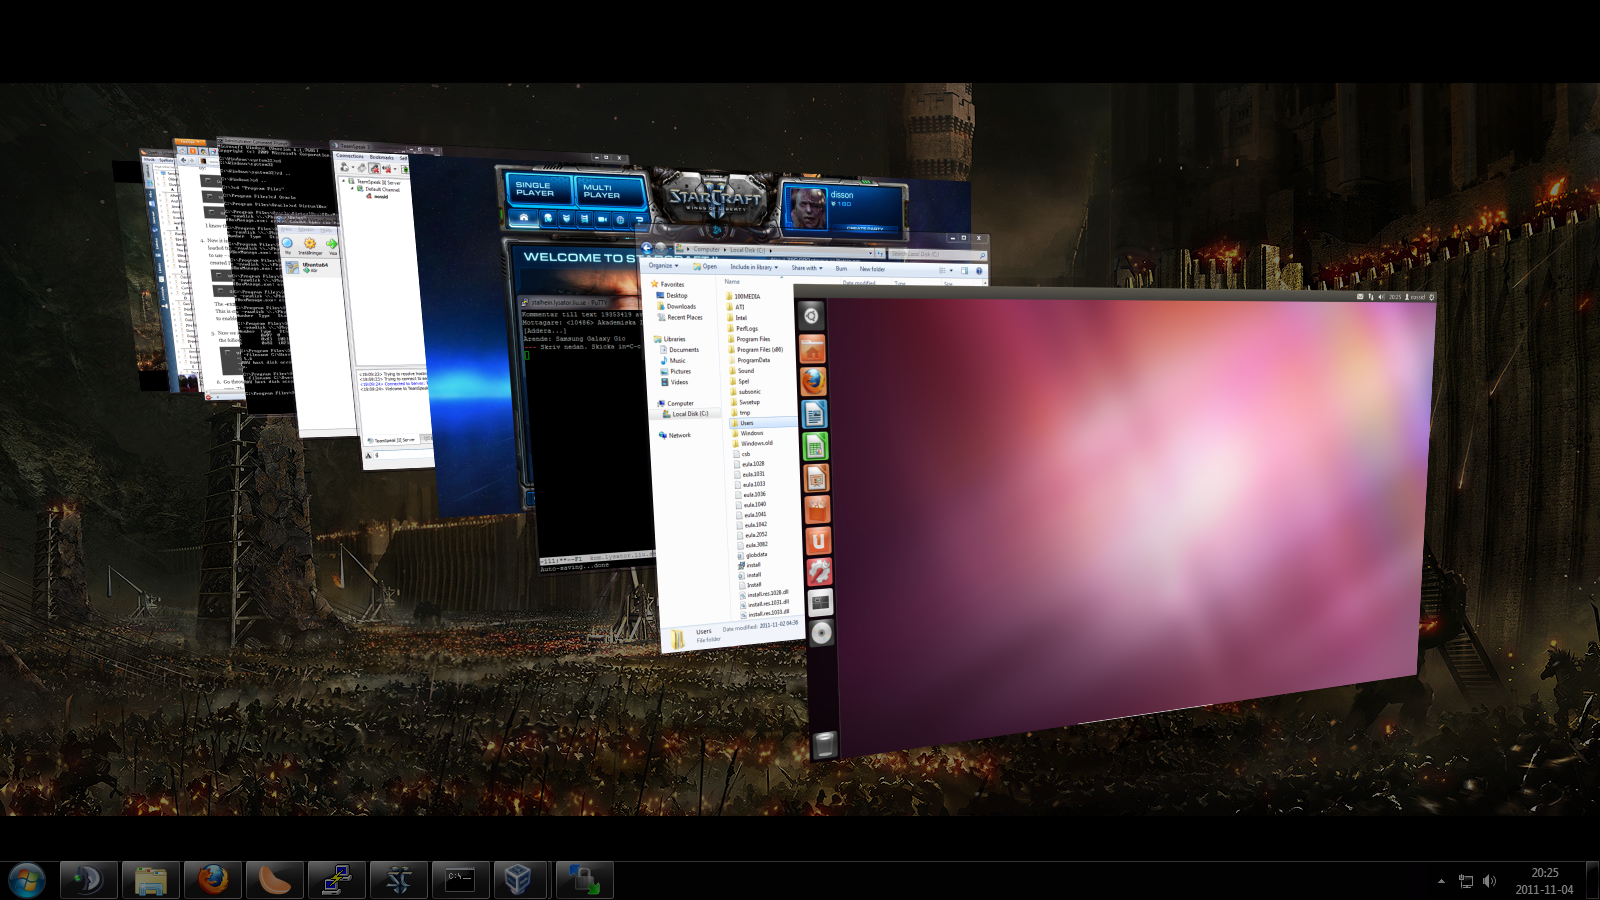
Task: Select Desktop under Favorites in Explorer
Action: [x=671, y=295]
